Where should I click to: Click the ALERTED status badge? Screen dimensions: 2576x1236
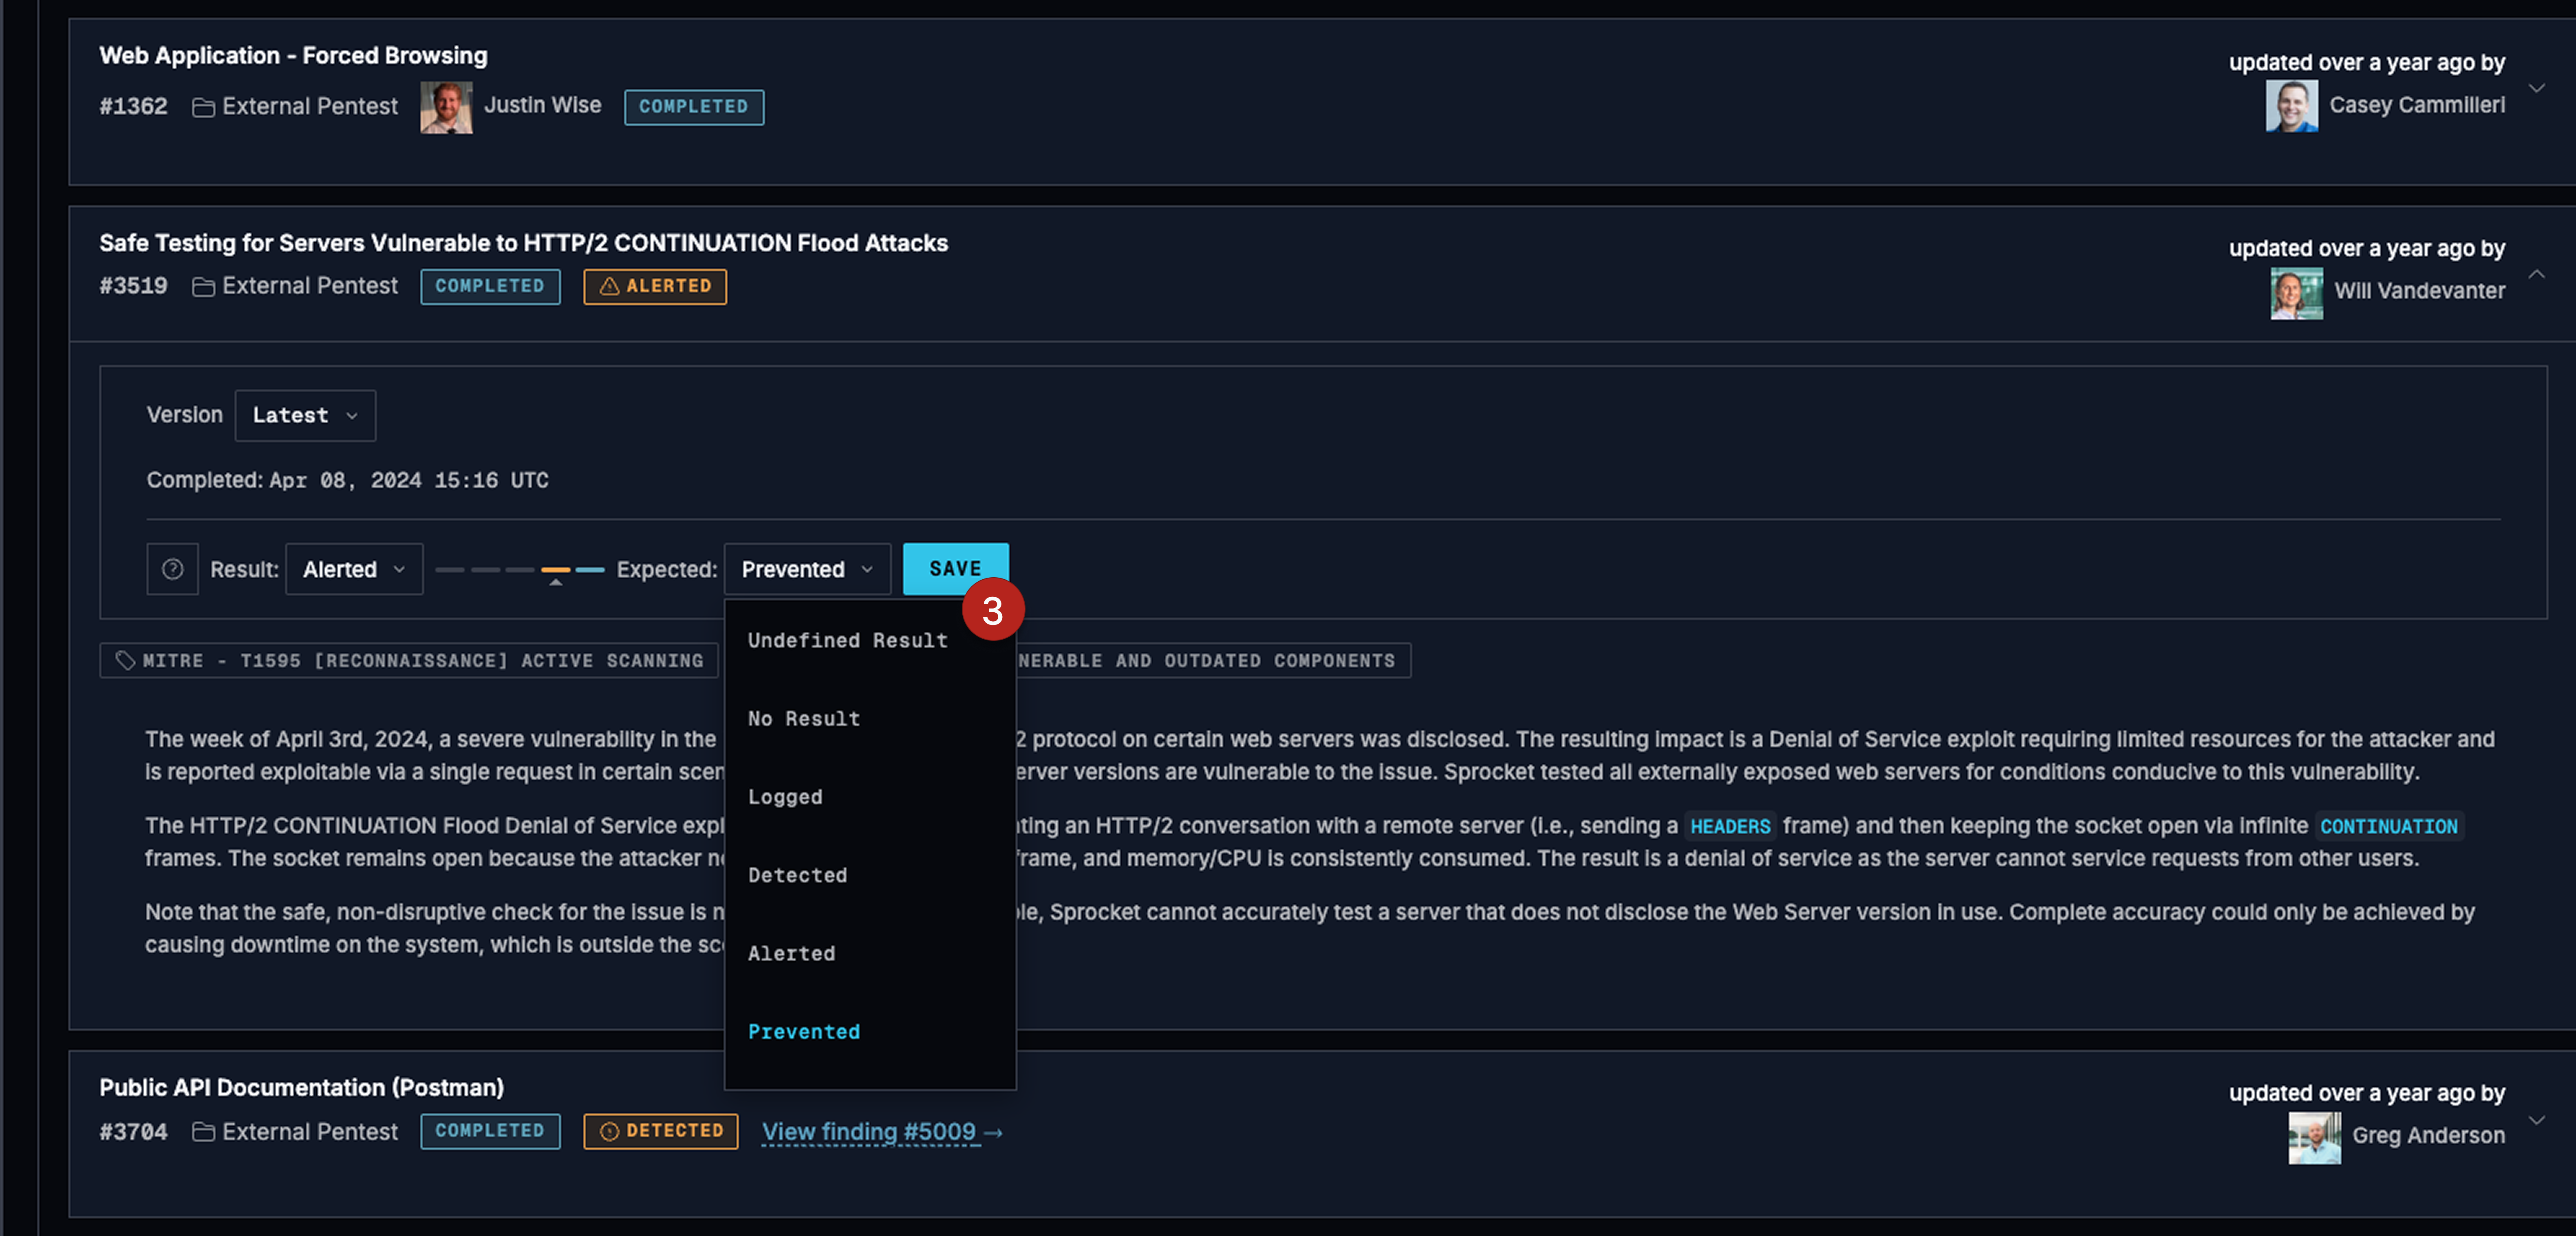(655, 287)
